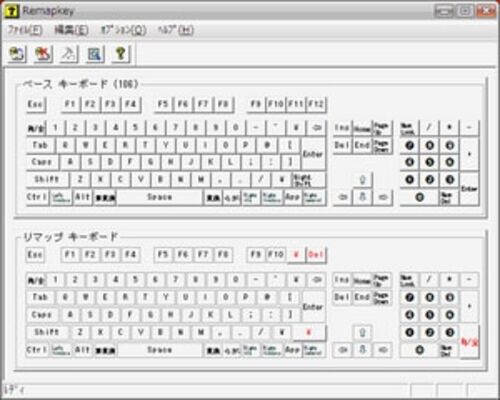Select the App key on the base keyboard
Screen dimensions: 500x400
point(293,197)
